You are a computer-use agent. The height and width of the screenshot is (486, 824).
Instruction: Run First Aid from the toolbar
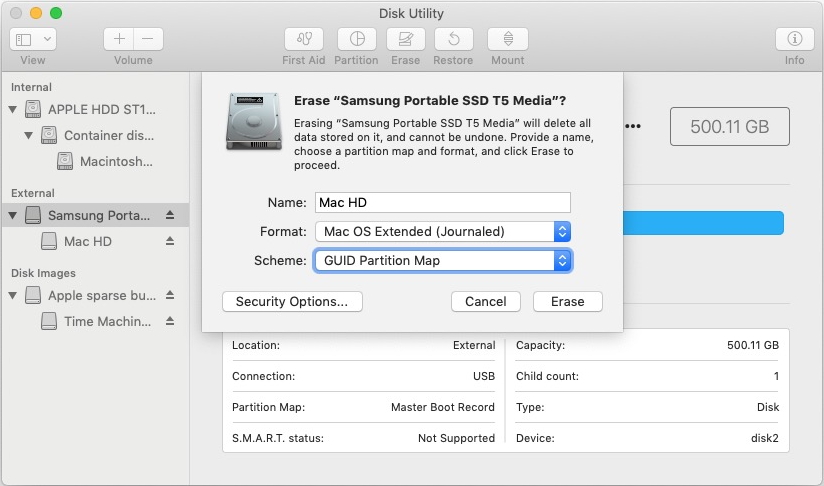pyautogui.click(x=304, y=39)
